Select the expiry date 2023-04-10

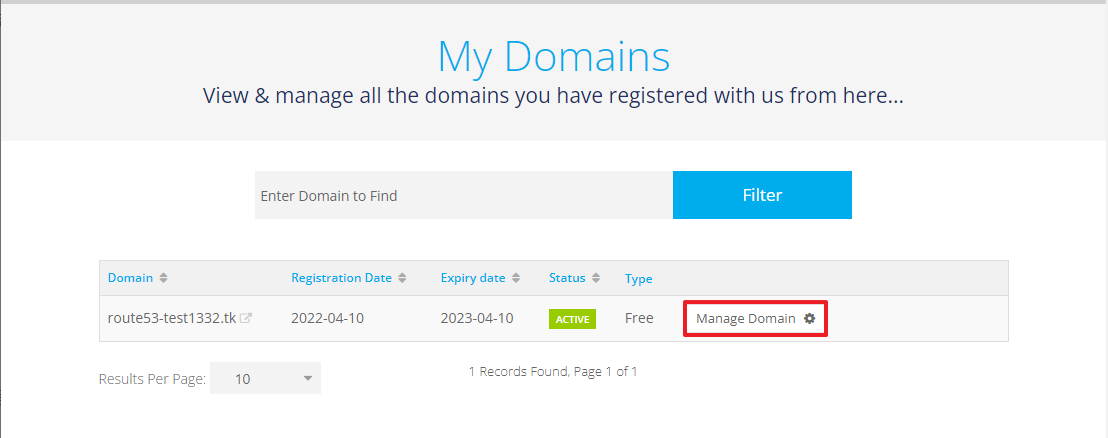pos(477,318)
